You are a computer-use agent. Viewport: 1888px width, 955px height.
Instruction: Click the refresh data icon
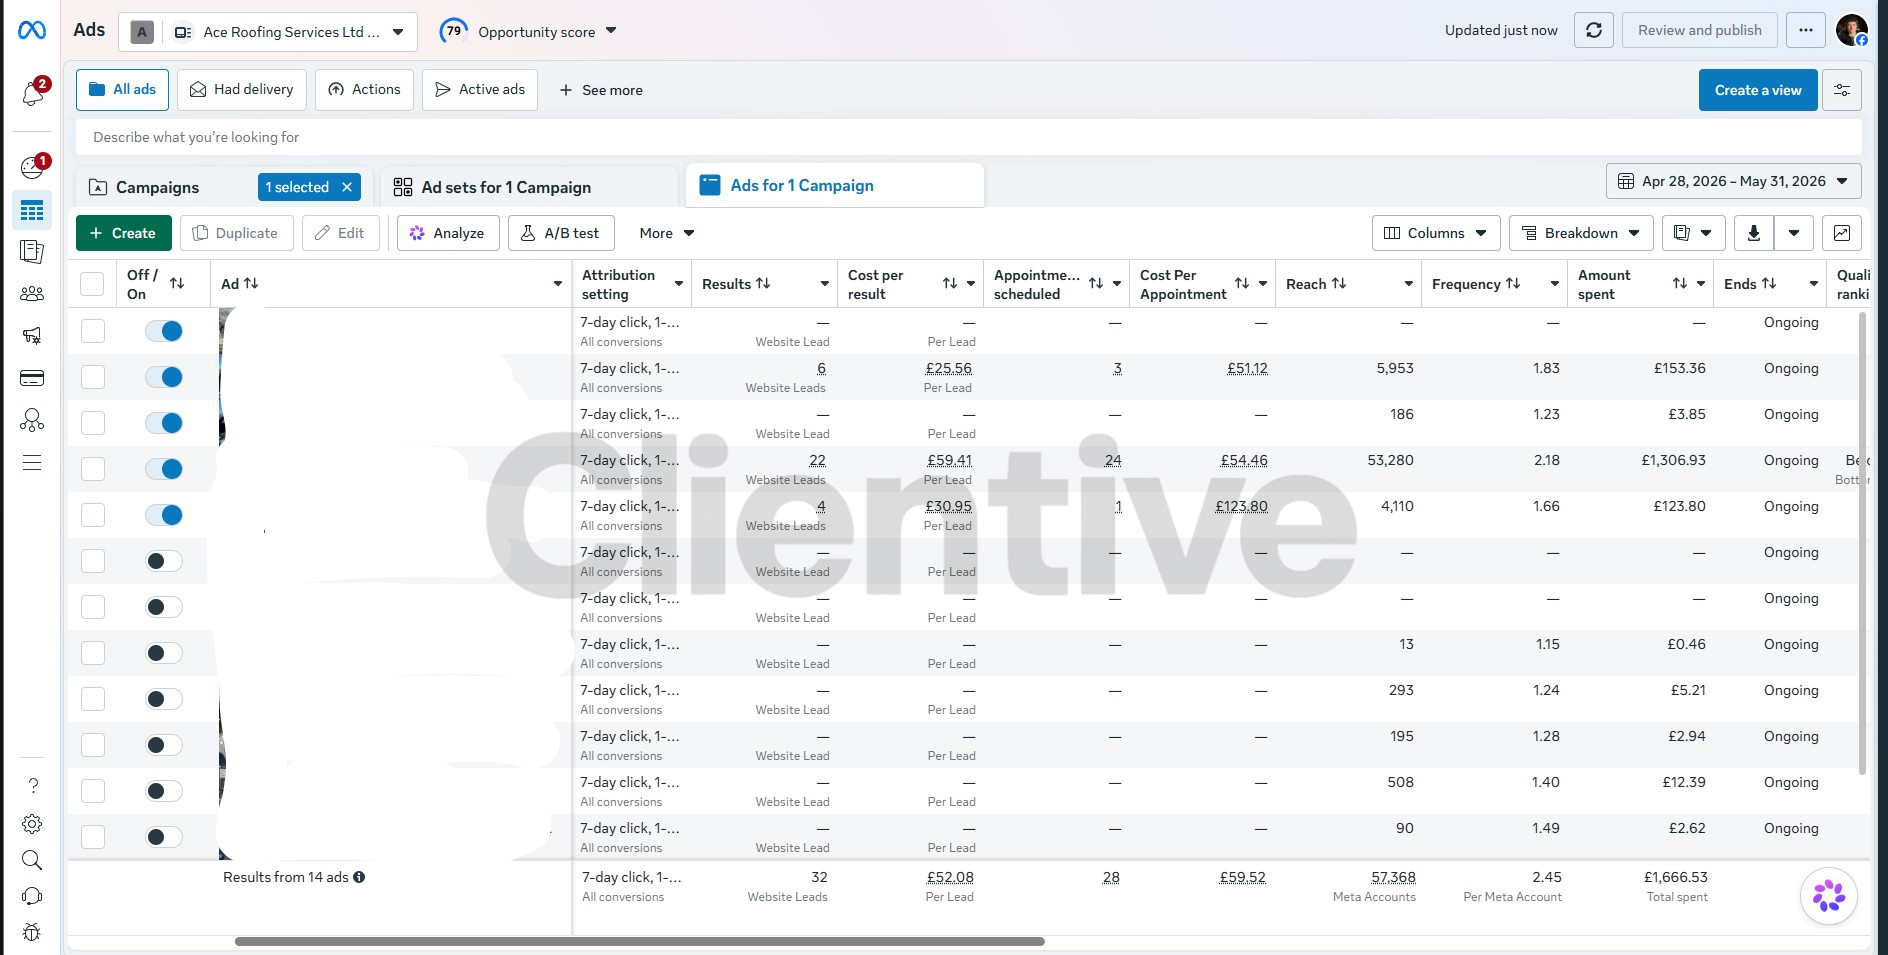pyautogui.click(x=1594, y=30)
